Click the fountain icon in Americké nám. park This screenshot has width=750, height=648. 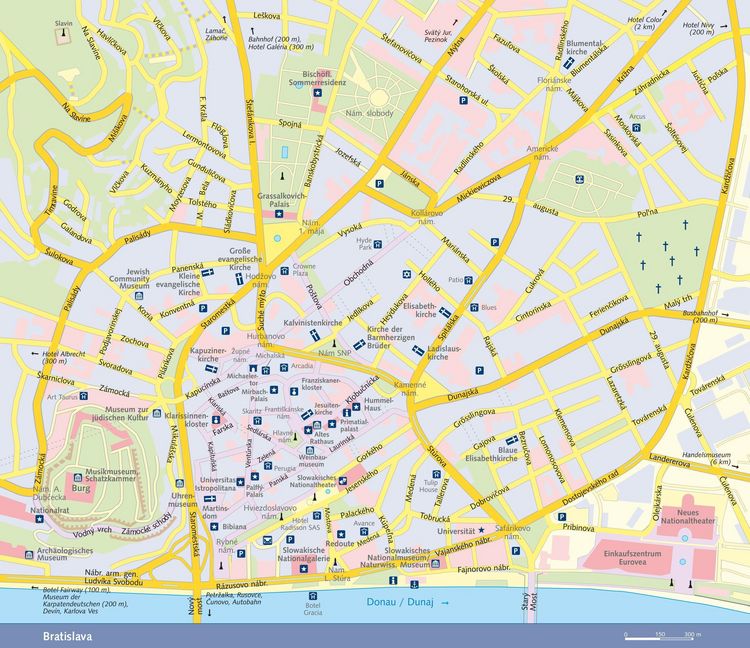click(580, 179)
